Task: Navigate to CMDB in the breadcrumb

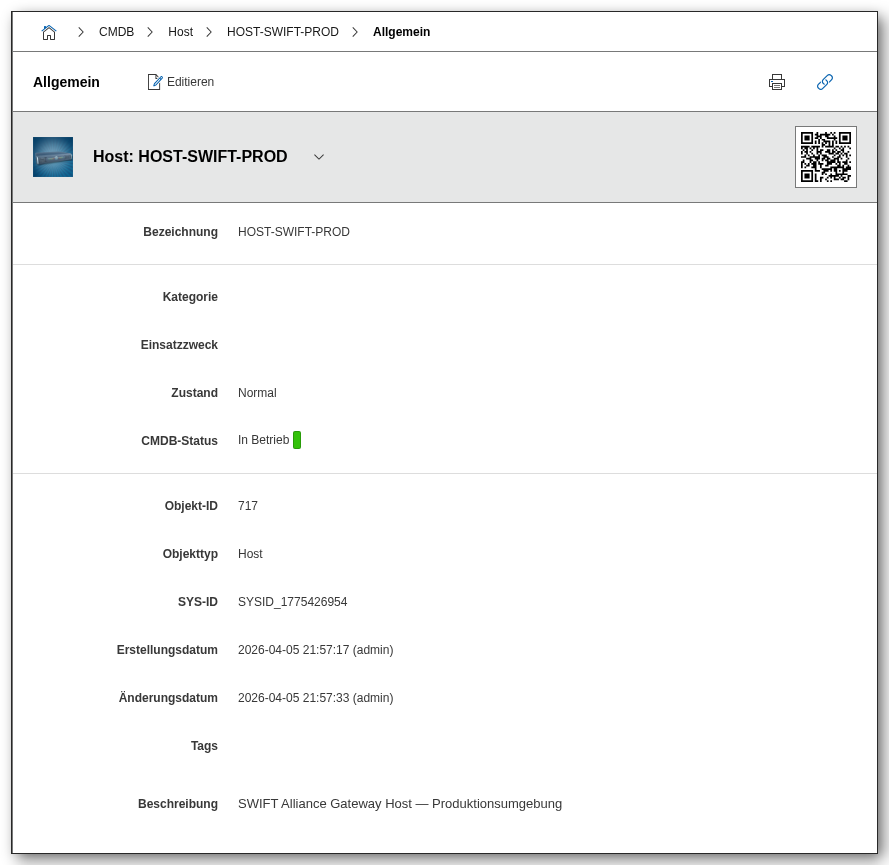Action: point(116,32)
